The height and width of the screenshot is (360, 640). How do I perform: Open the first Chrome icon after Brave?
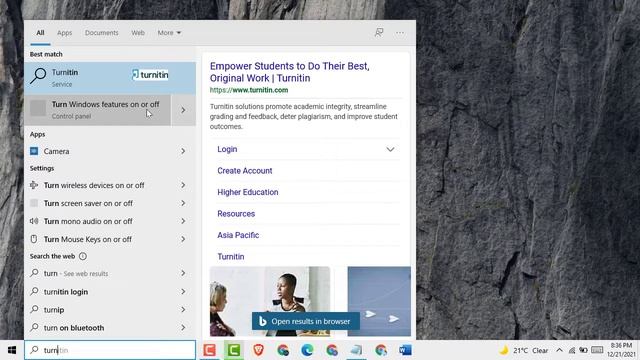tap(283, 350)
